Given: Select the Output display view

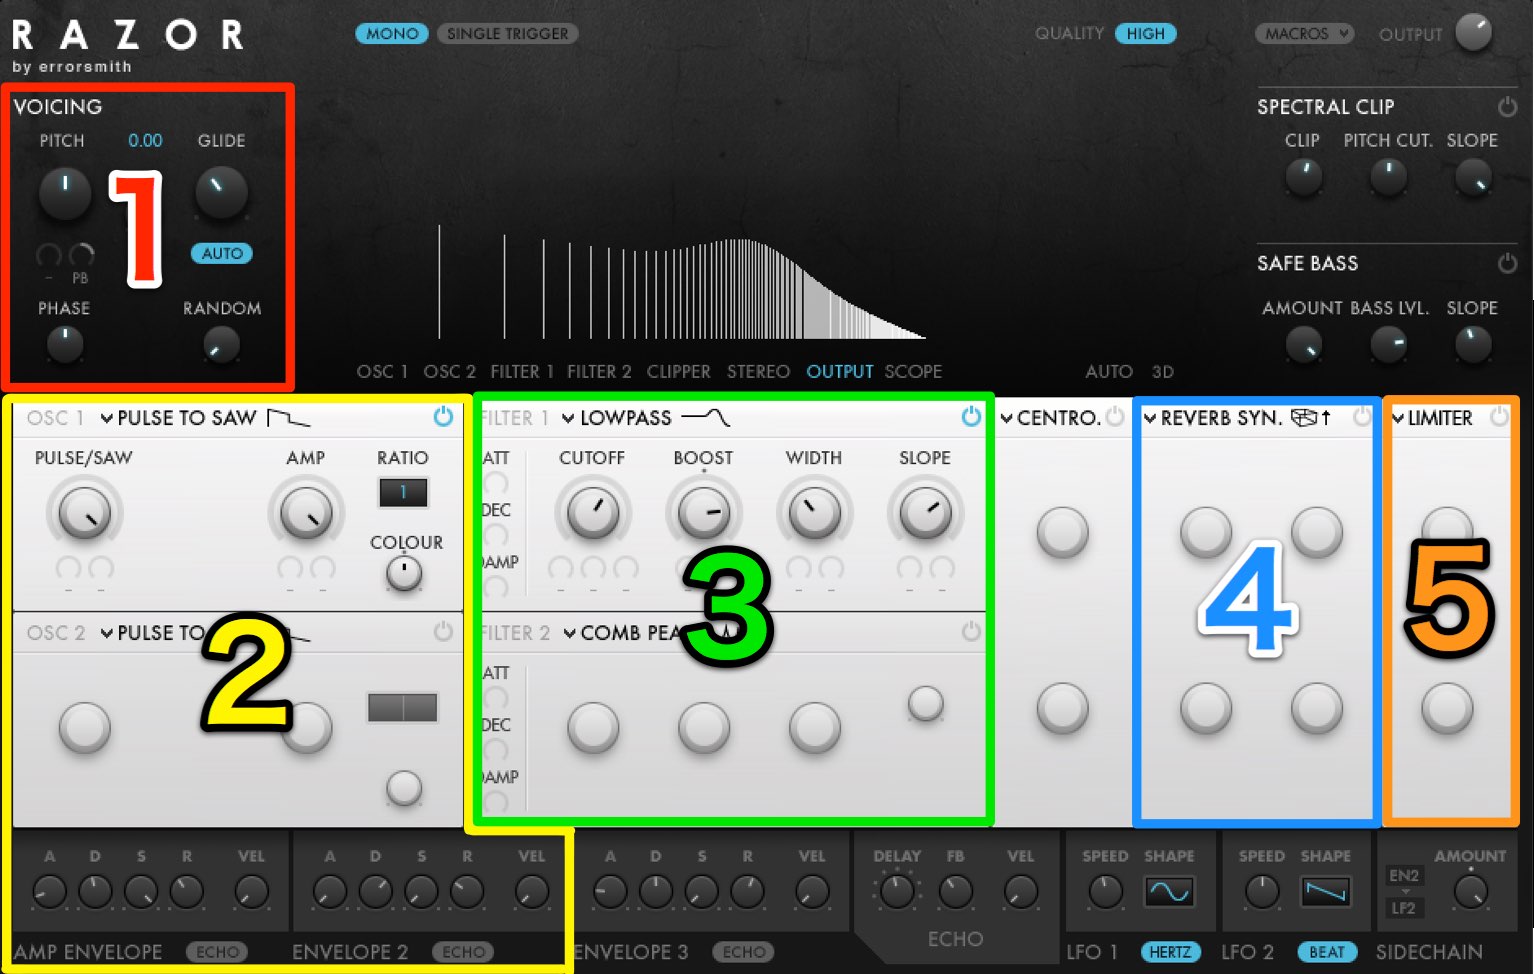Looking at the screenshot, I should point(840,372).
